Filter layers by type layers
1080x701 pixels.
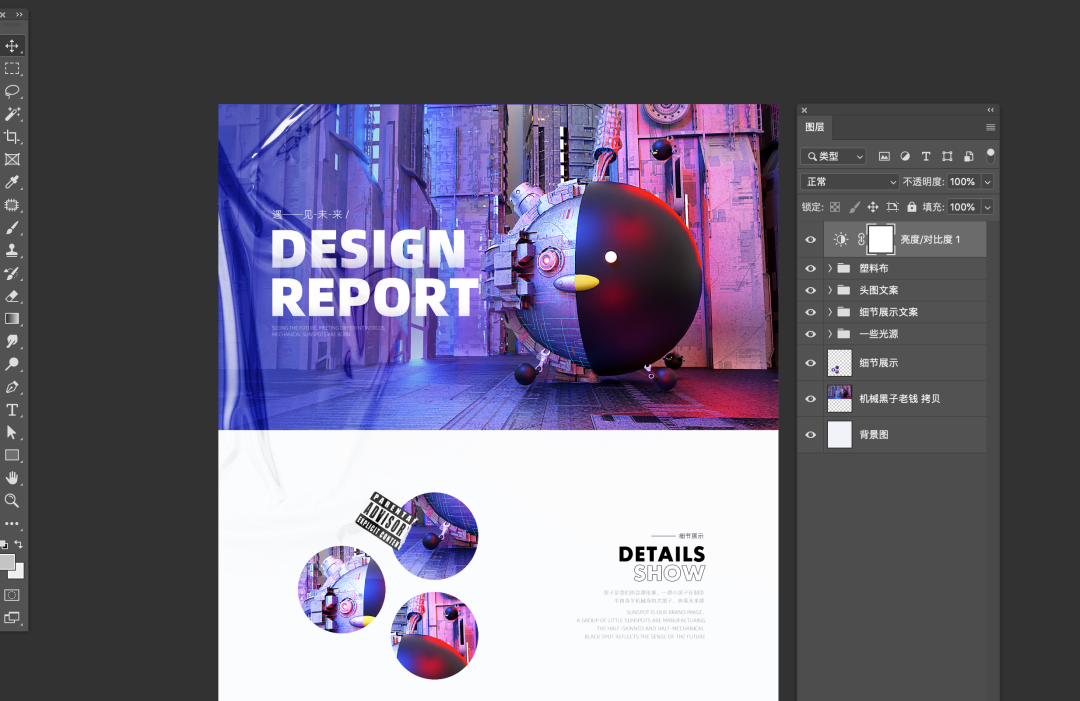(x=926, y=156)
